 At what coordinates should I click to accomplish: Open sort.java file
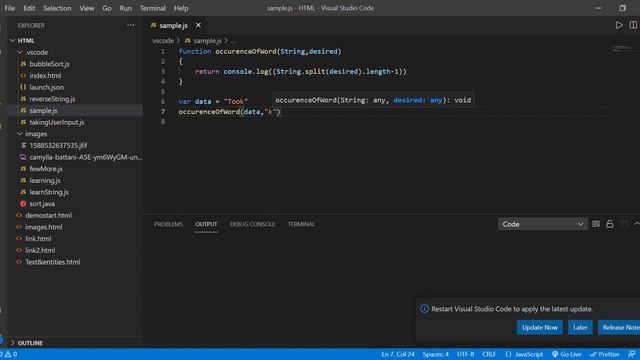point(42,204)
